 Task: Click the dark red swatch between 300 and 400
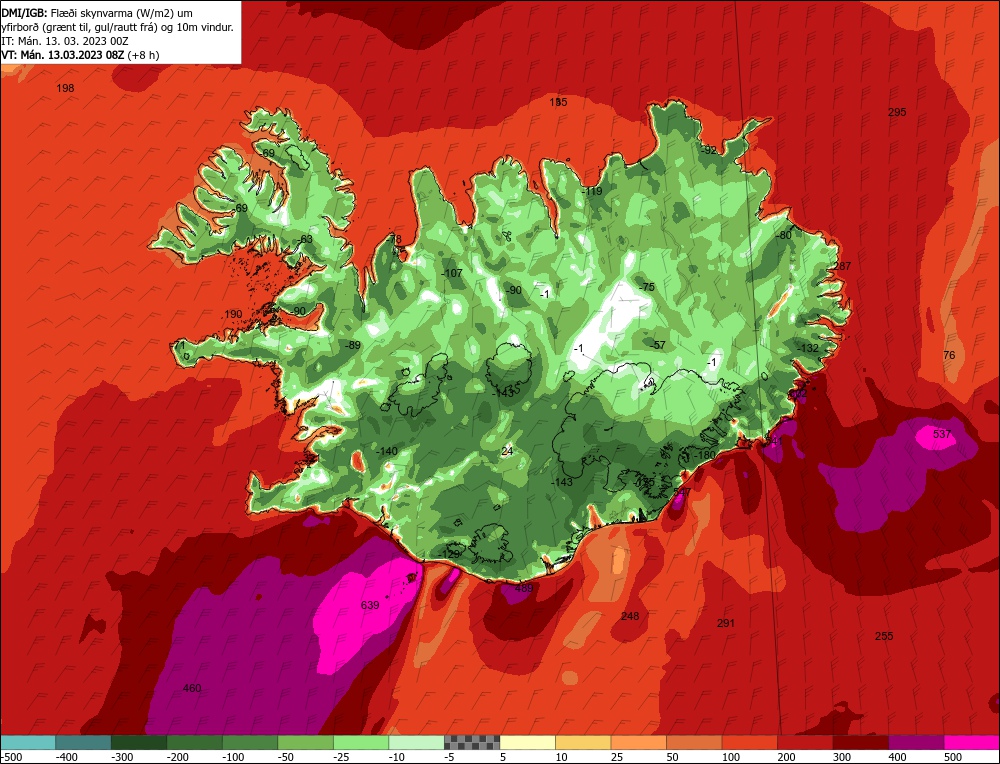[860, 742]
